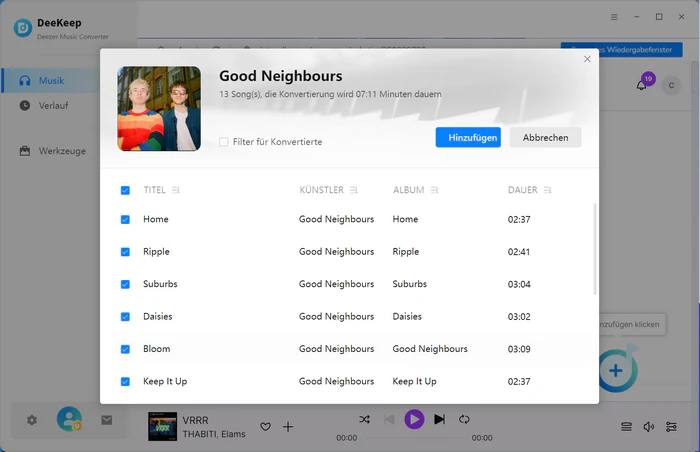
Task: Open the playback queue list icon
Action: (x=626, y=427)
